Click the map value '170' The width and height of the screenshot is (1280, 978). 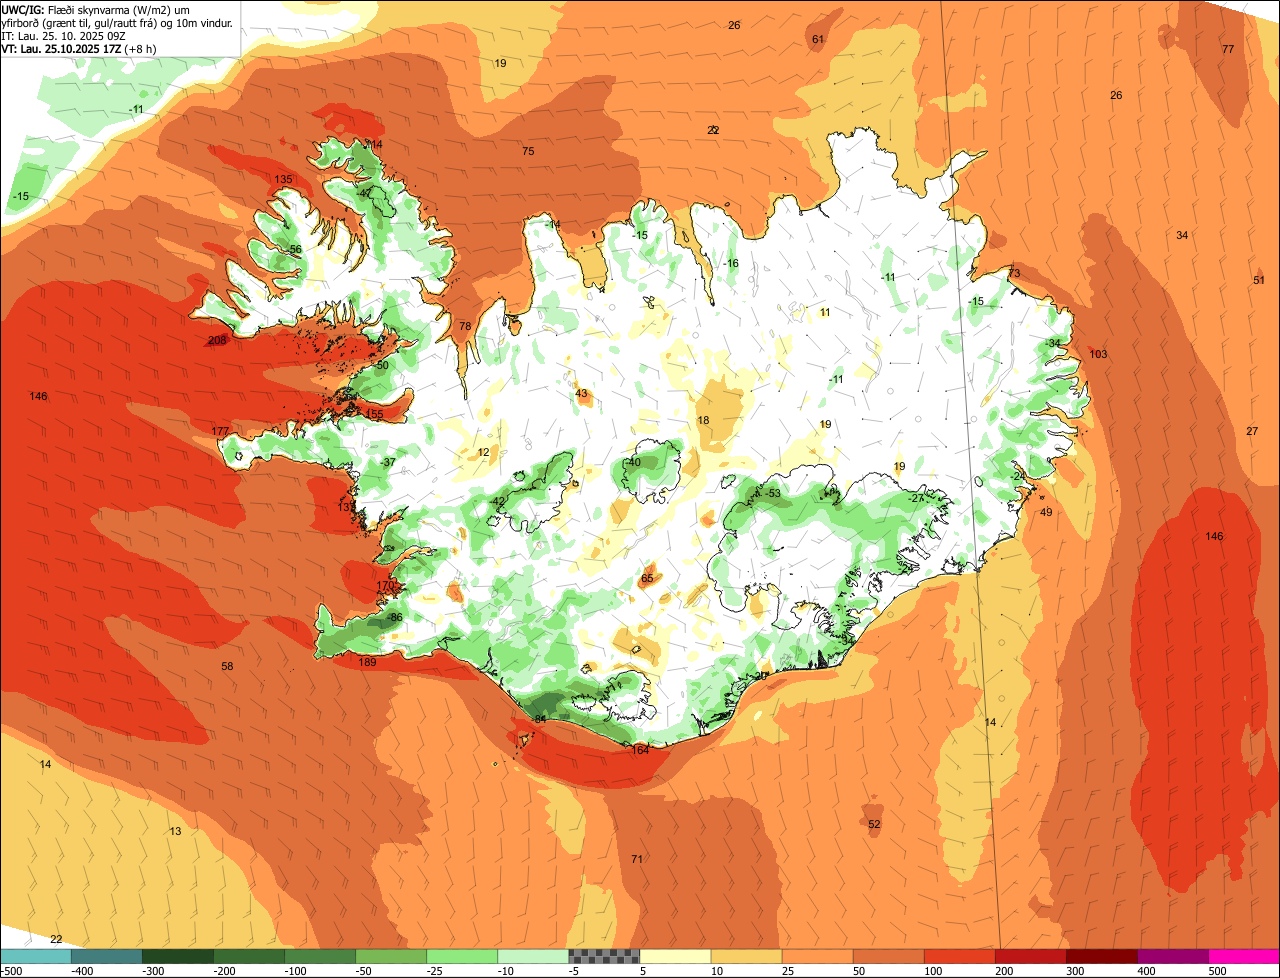point(385,586)
